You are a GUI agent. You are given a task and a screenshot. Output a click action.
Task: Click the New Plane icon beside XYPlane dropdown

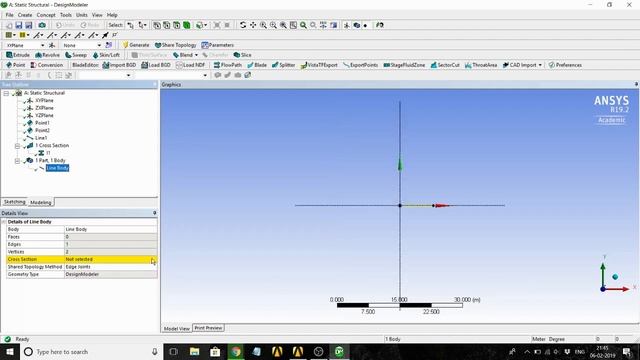52,45
